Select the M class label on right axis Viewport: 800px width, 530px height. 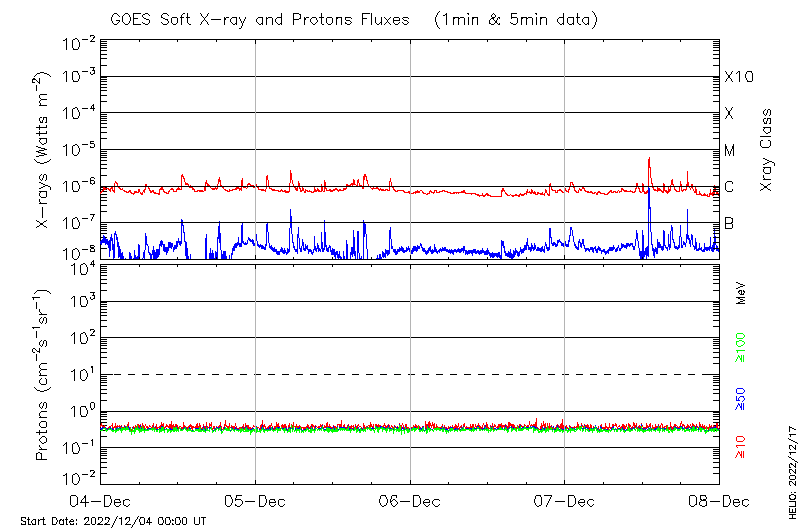[x=730, y=150]
